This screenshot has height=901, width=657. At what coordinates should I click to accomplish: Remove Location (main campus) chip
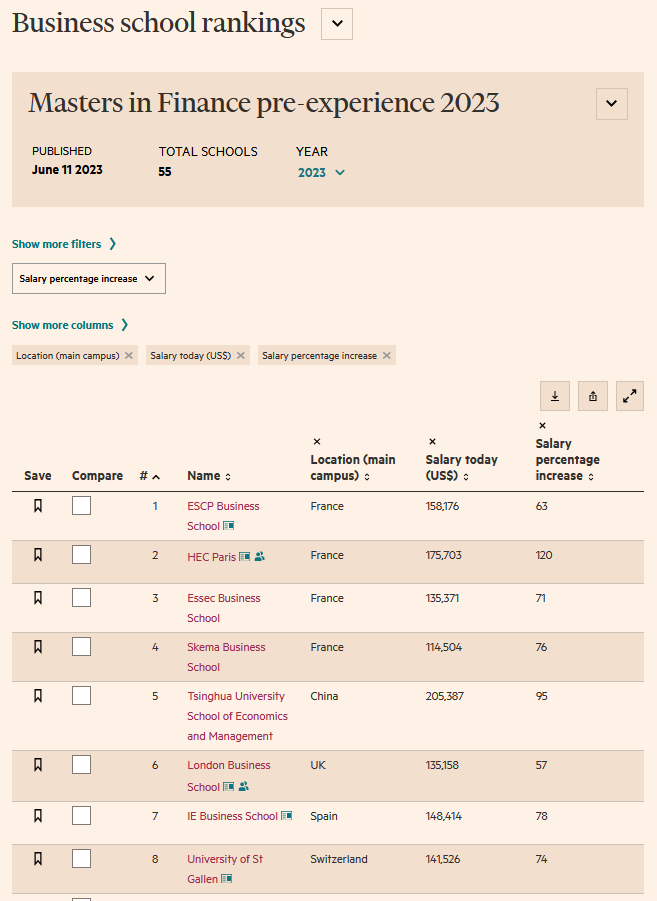click(129, 356)
